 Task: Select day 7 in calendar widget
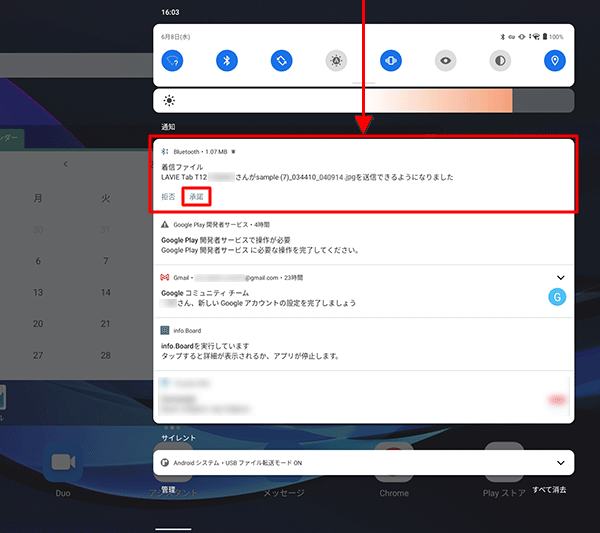(106, 261)
